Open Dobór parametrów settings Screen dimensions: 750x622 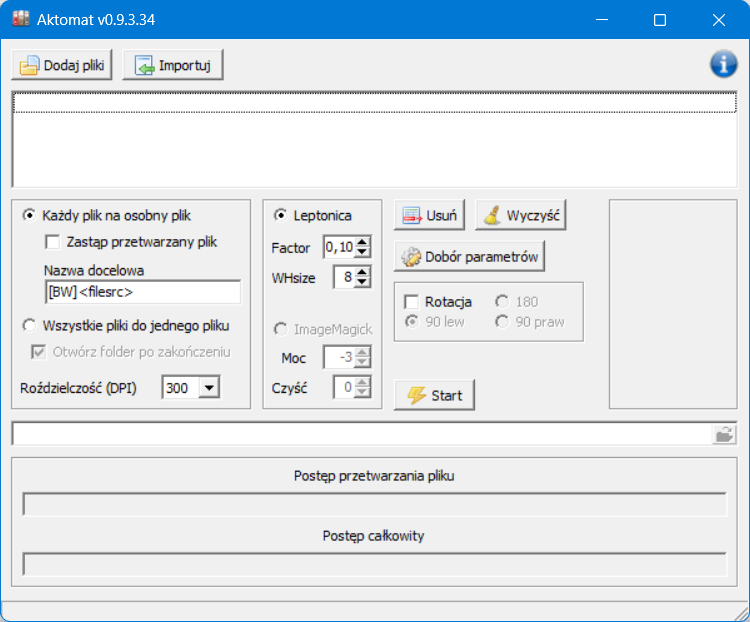point(470,257)
